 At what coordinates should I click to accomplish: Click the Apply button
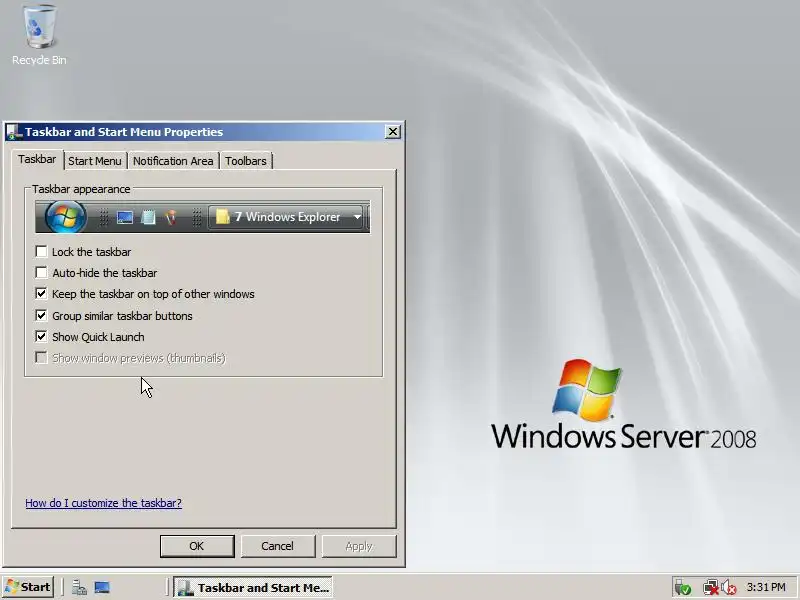click(x=359, y=546)
